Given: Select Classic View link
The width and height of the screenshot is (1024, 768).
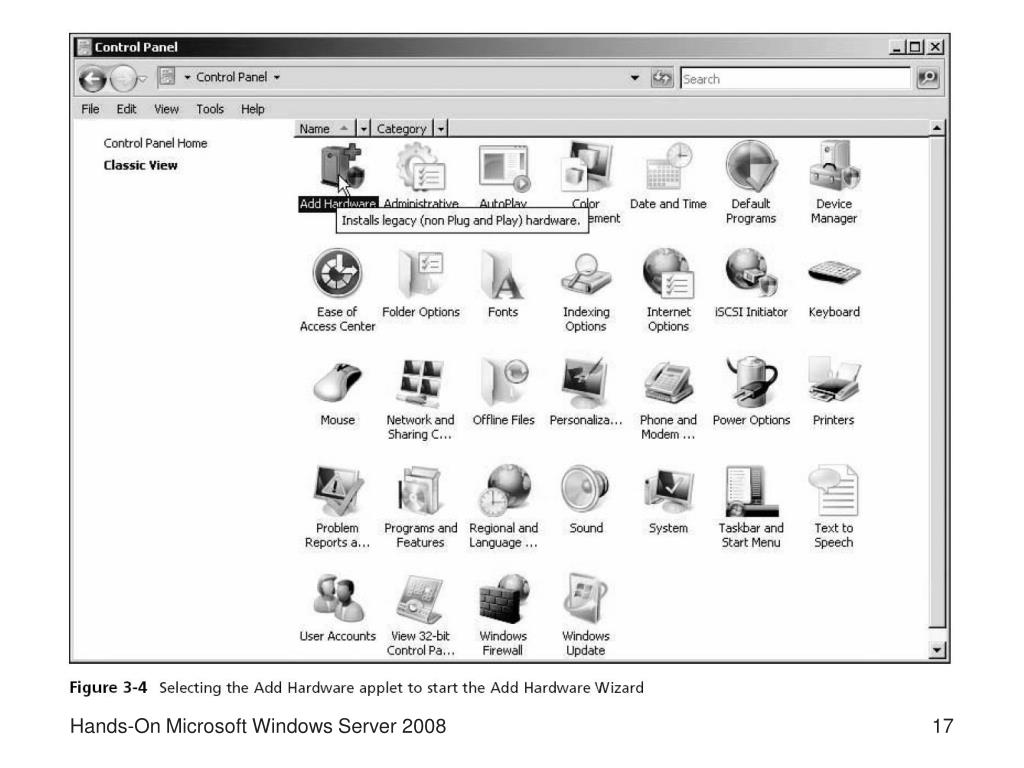Looking at the screenshot, I should (x=140, y=165).
